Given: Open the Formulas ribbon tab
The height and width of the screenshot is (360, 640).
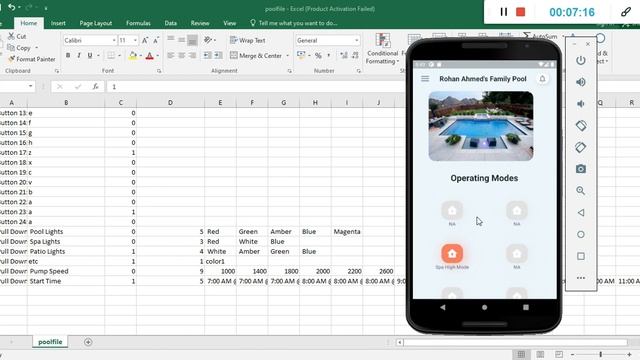Looking at the screenshot, I should click(x=138, y=23).
